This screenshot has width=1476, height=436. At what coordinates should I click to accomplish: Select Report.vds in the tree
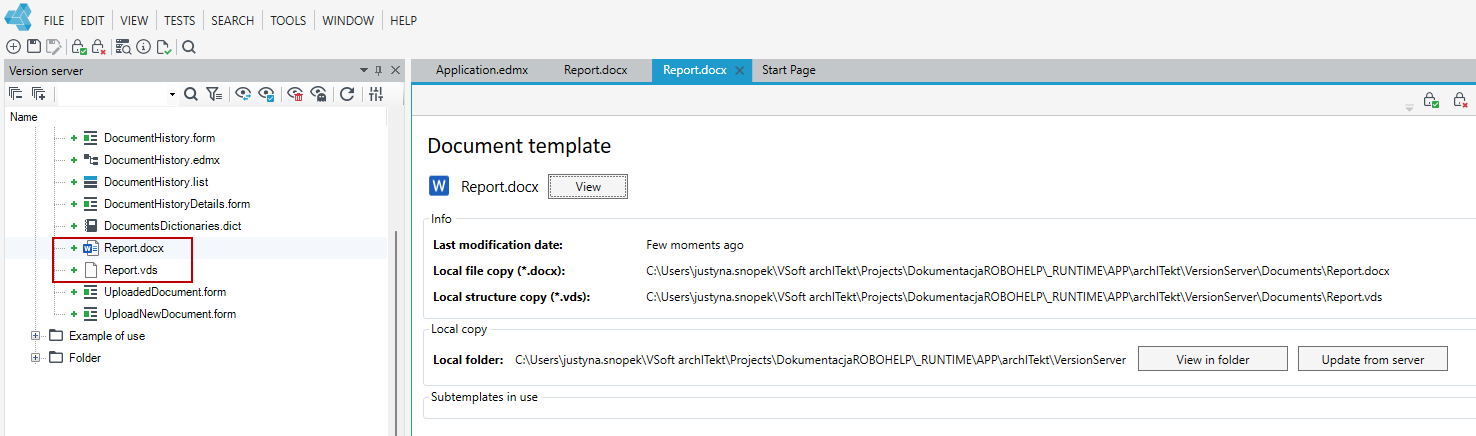click(131, 270)
